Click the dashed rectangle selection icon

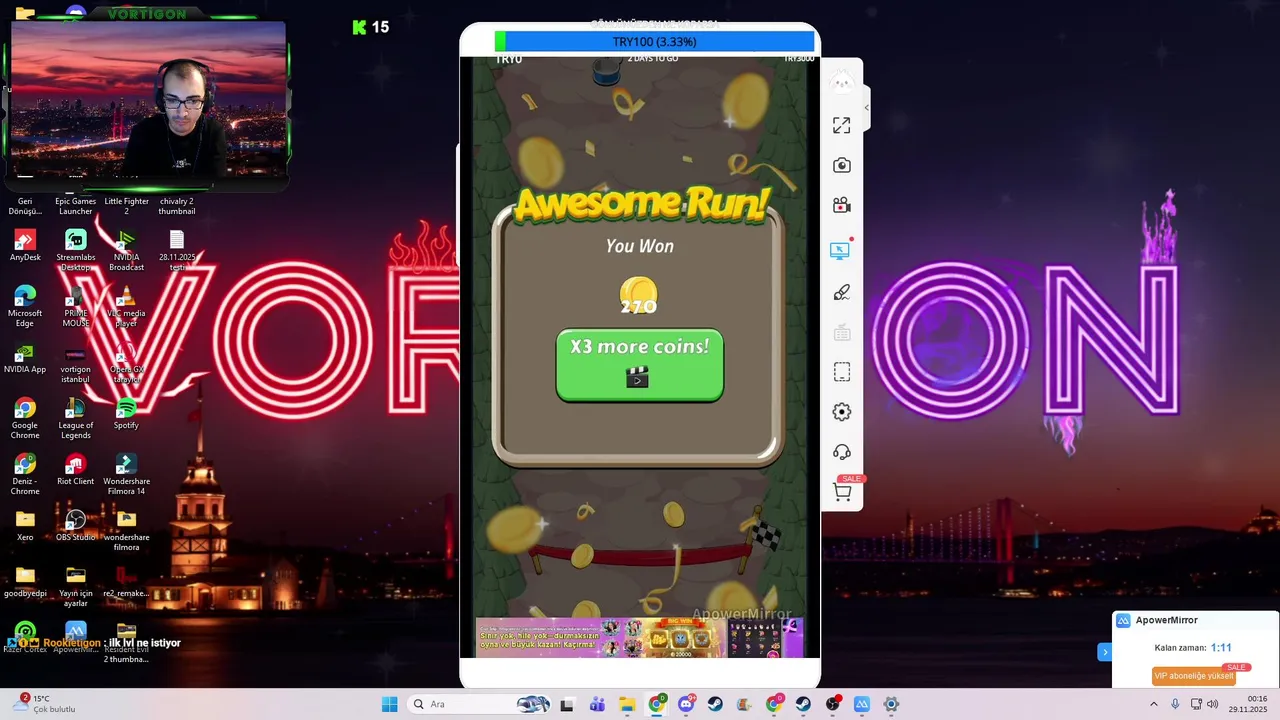[x=842, y=372]
